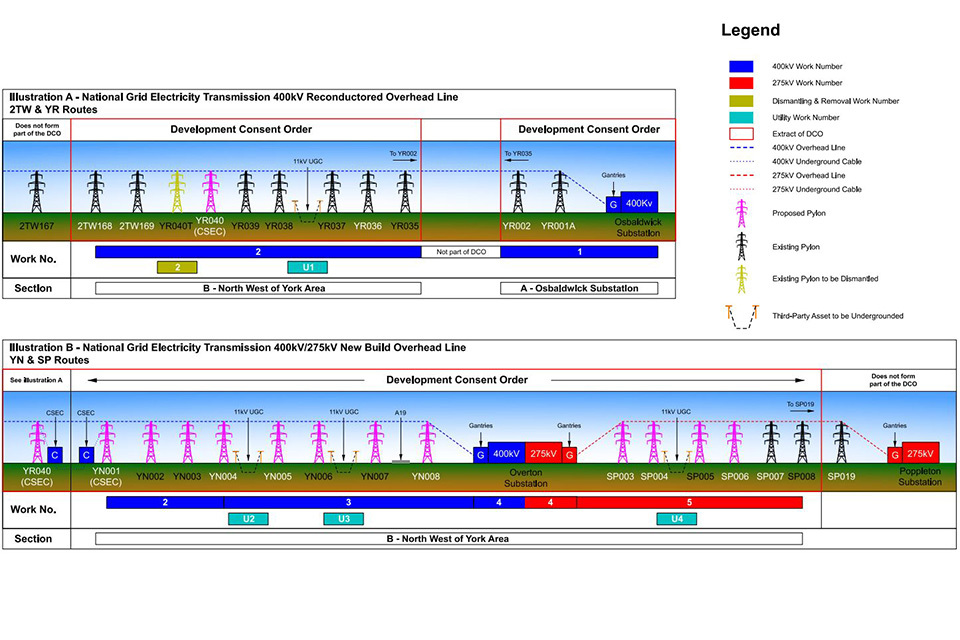Click the magenta YR040 (CSEC) pylon in Illustration A
This screenshot has width=960, height=640.
click(210, 191)
